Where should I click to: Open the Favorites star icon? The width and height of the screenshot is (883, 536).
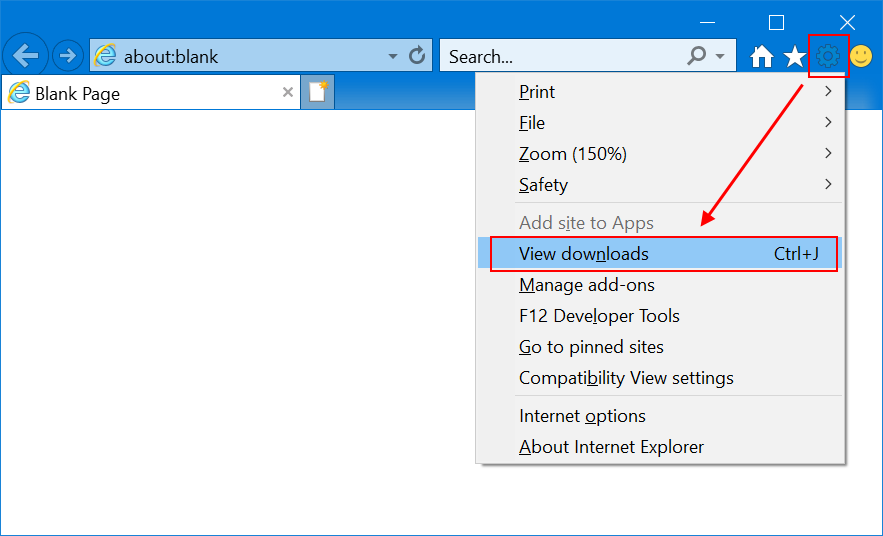795,56
